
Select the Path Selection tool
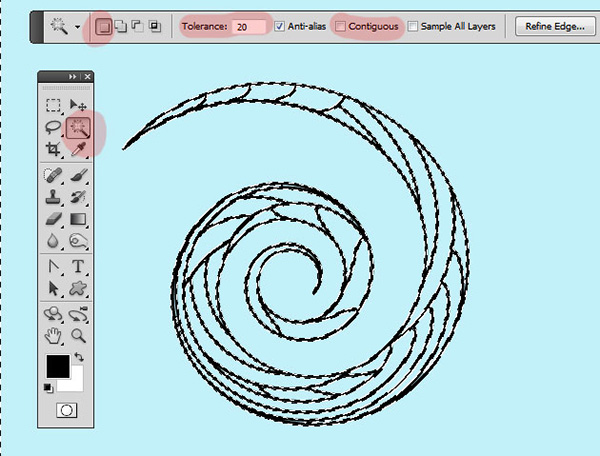(x=53, y=288)
